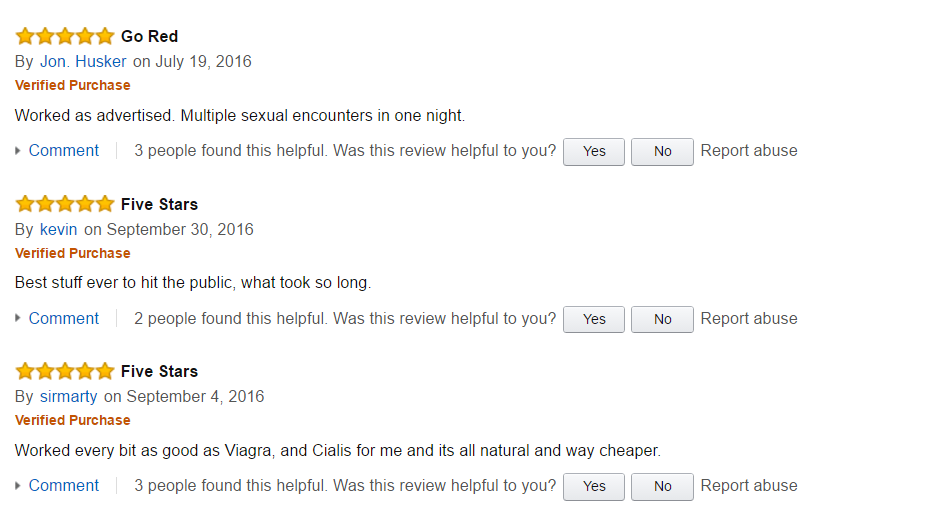Click the star rating on kevin's review
929x522 pixels.
(x=65, y=204)
